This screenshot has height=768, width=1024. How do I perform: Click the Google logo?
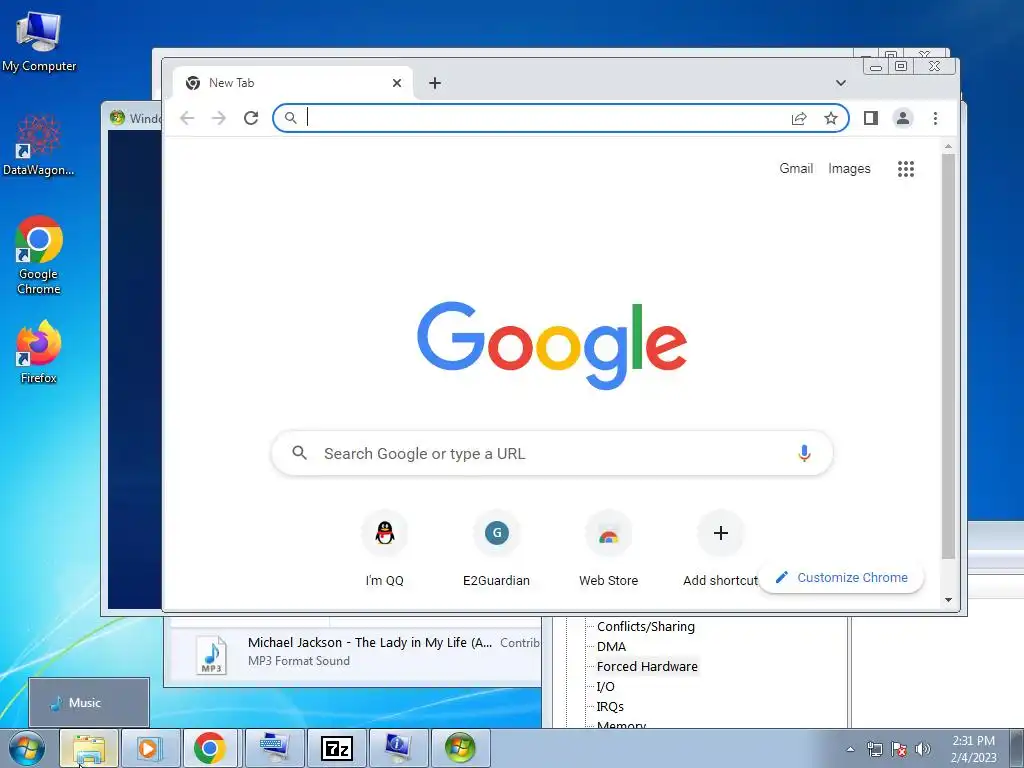[x=552, y=344]
